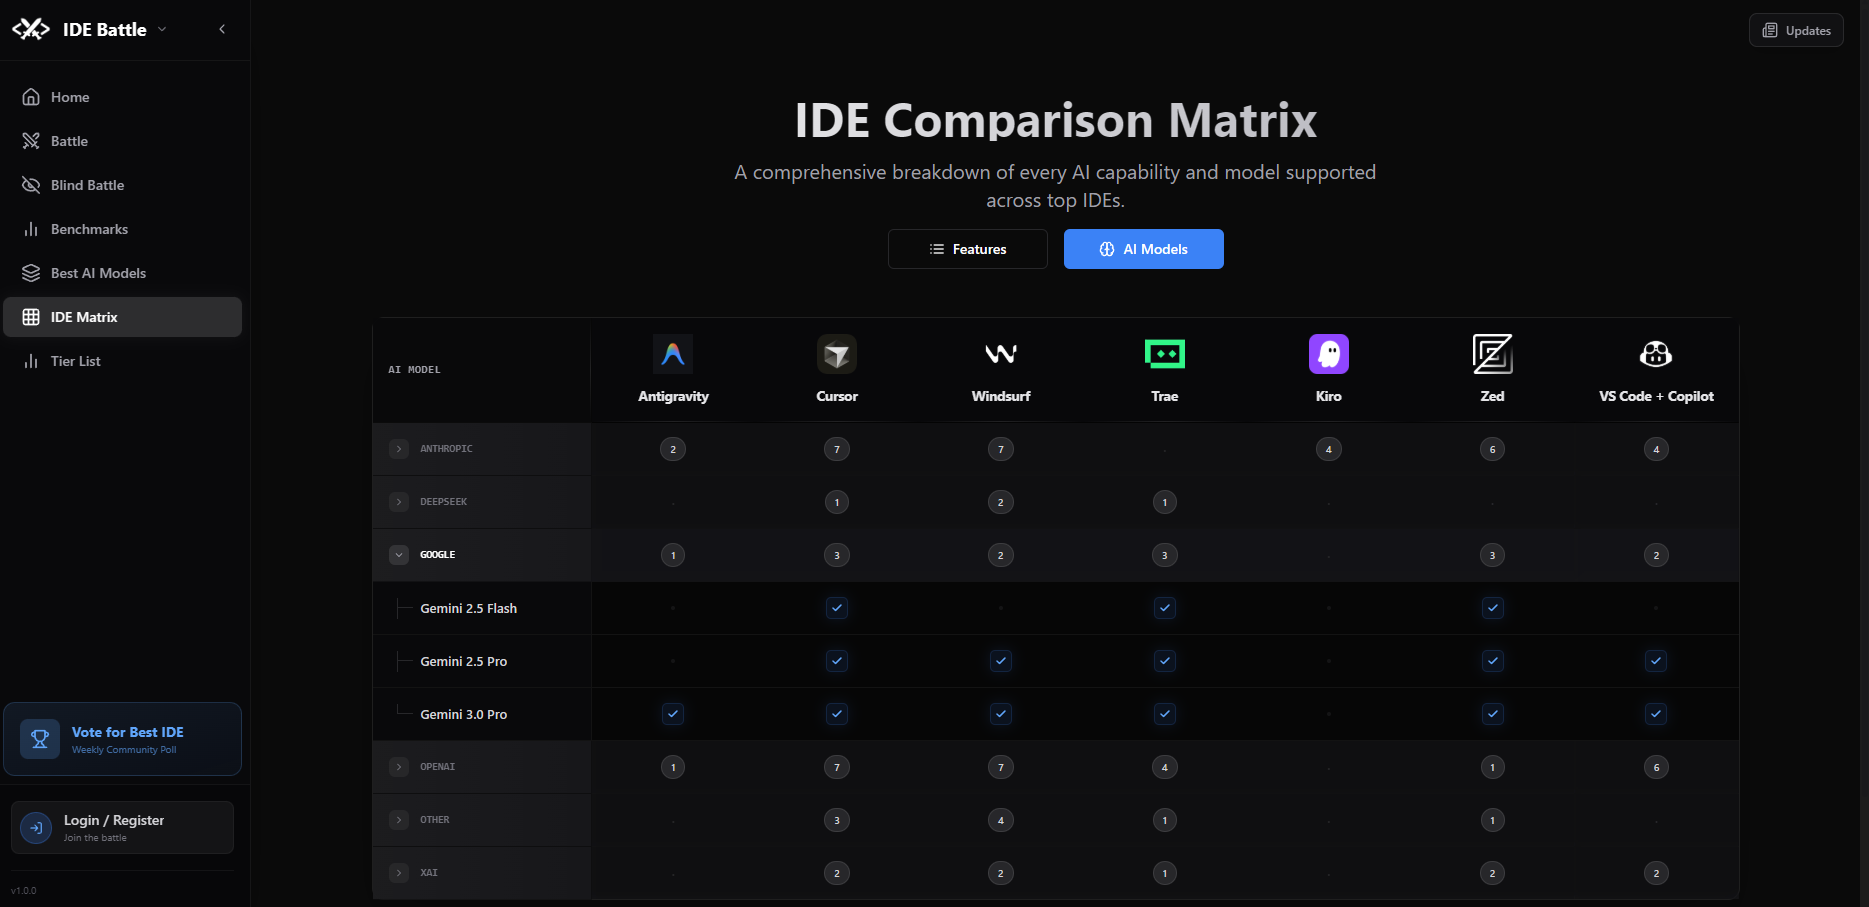The image size is (1869, 907).
Task: Switch to the Features view
Action: click(967, 248)
